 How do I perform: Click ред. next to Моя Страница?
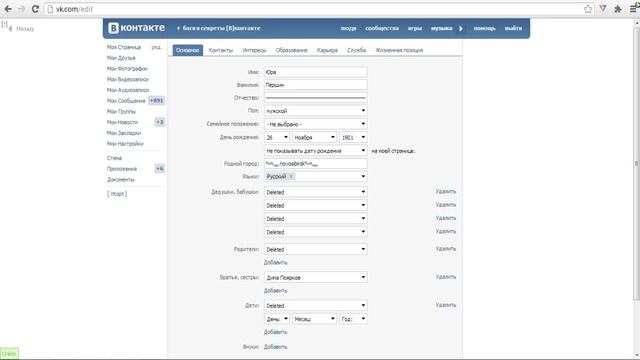(156, 47)
